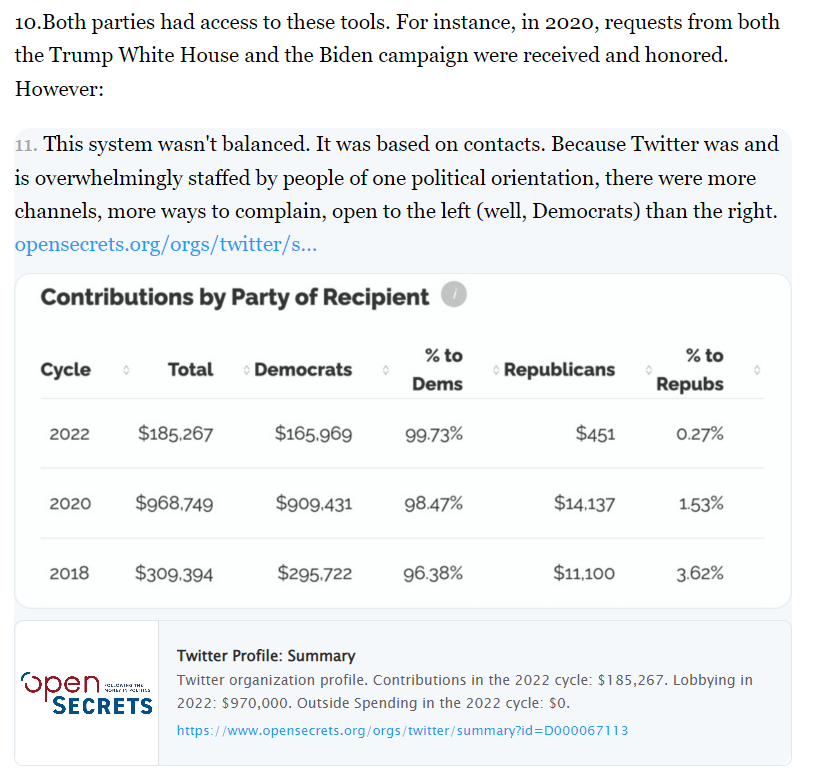Click the Twitter Profile: Summary title
815x777 pixels.
tap(266, 656)
